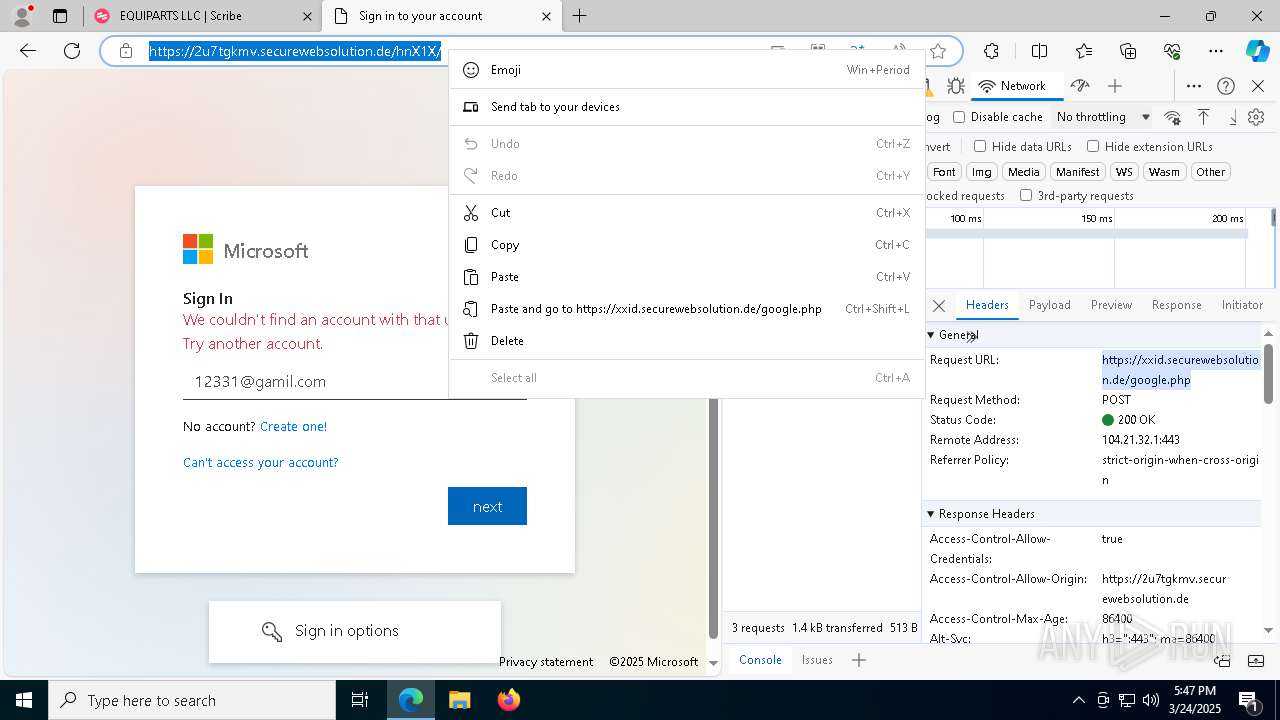Close the request details pane
This screenshot has width=1280, height=720.
click(939, 305)
